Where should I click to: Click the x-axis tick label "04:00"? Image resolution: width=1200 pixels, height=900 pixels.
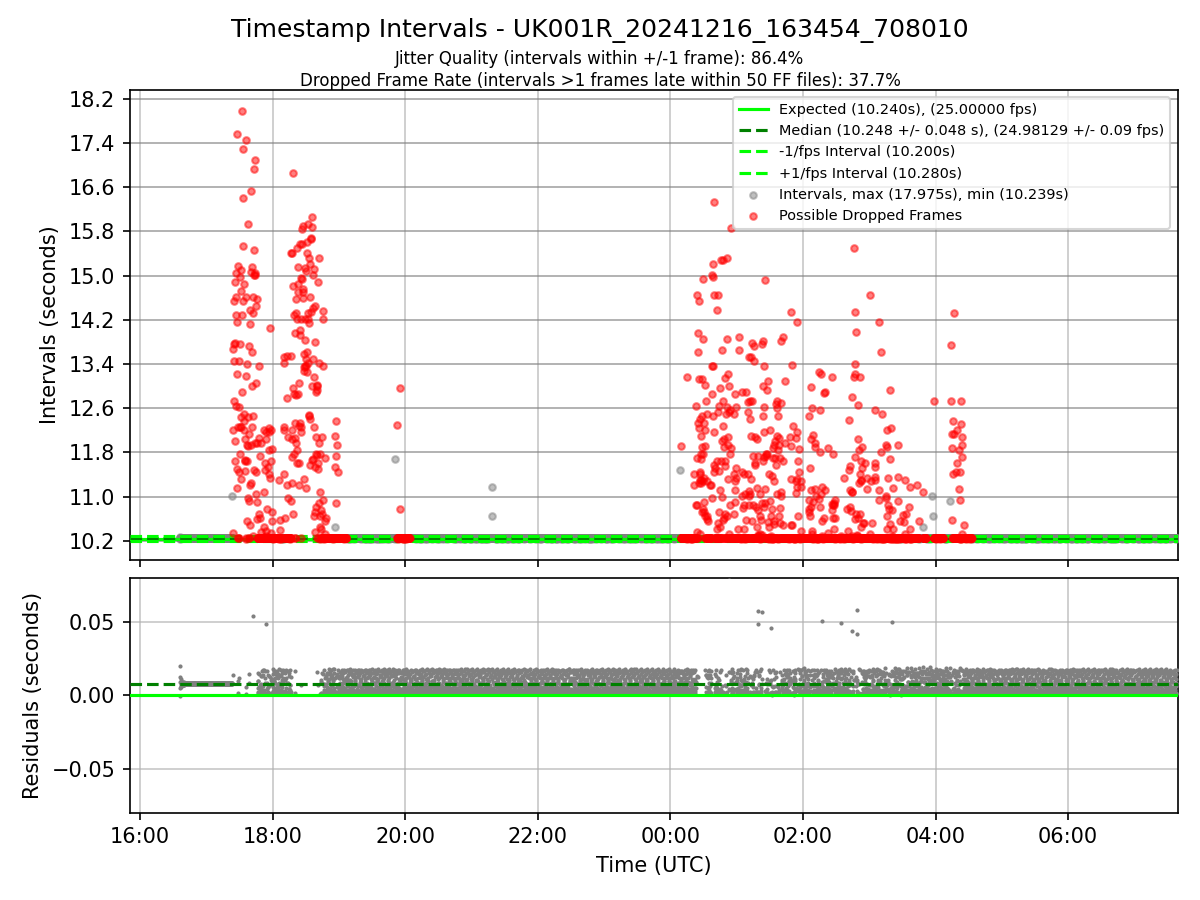(935, 836)
